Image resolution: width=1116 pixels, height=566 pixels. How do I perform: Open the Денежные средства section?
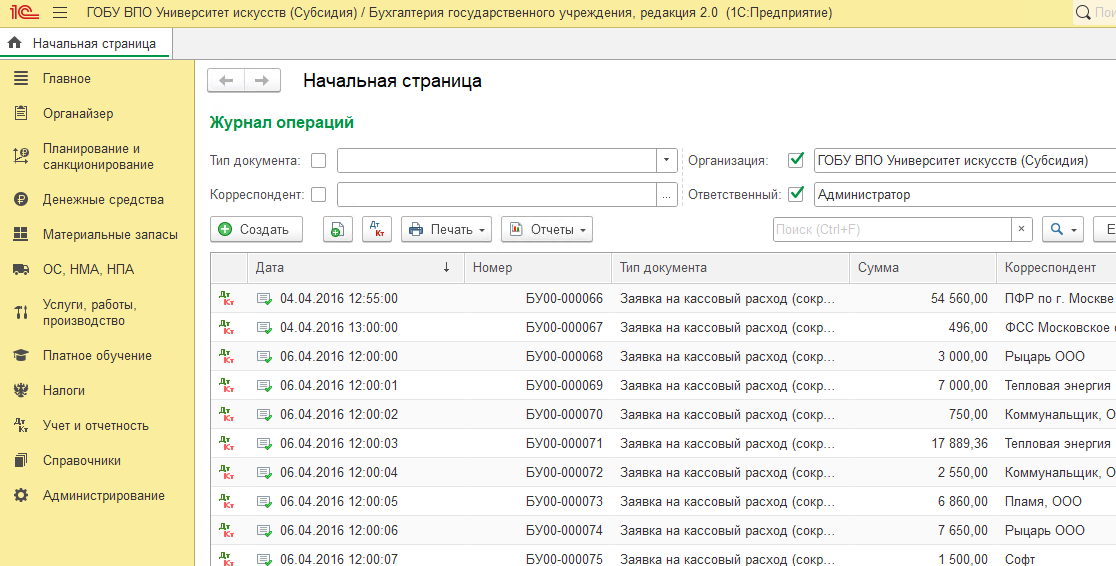click(103, 199)
